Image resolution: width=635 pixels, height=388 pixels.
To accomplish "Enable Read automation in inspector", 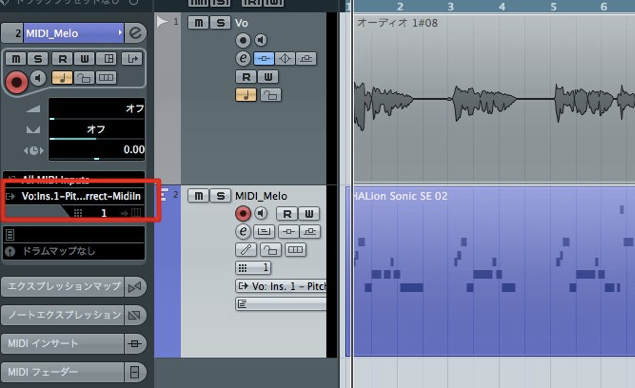I will coord(62,59).
